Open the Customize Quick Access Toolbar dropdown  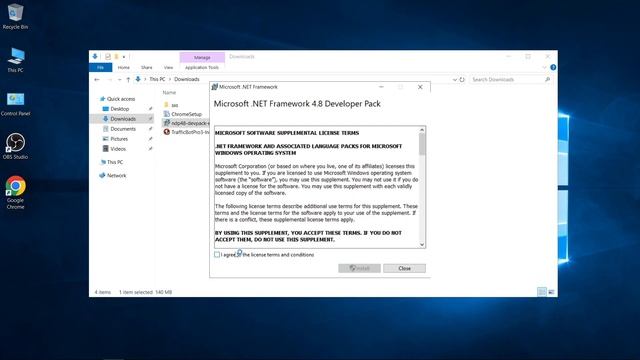[124, 57]
